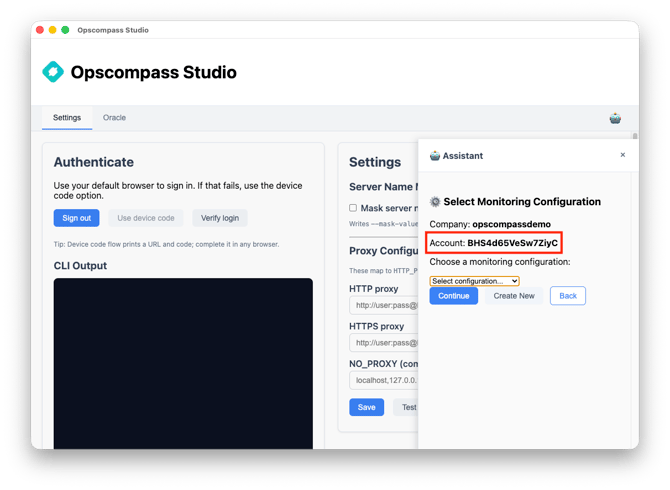
Task: Select account ID BHS4d65VeSw7ZiyC text
Action: [x=512, y=243]
